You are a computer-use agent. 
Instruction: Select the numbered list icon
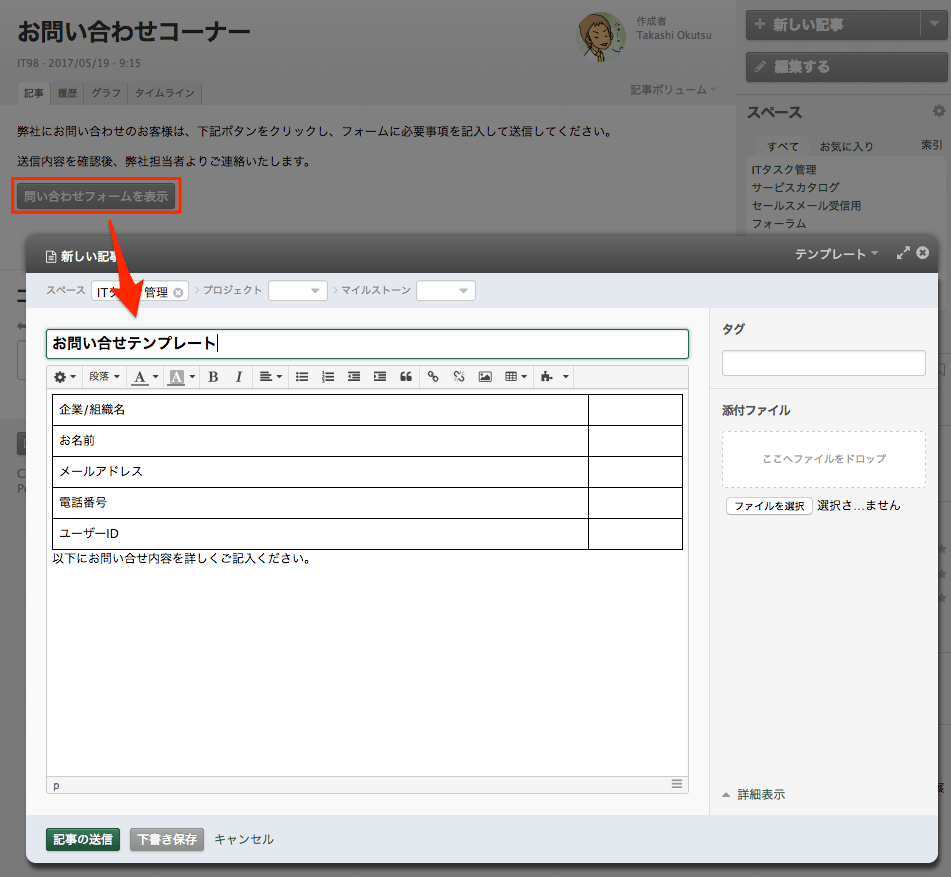click(327, 377)
